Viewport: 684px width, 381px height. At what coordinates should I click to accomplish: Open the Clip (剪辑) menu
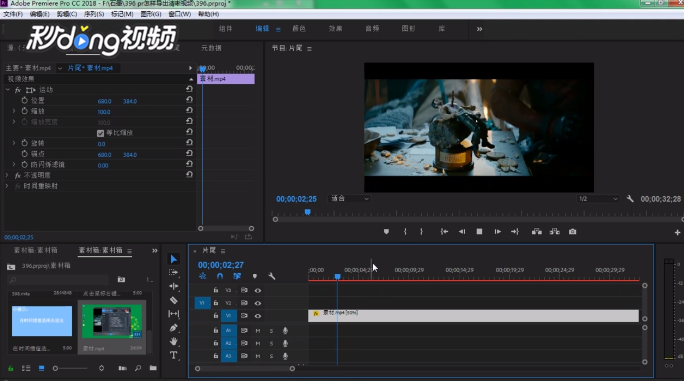click(67, 14)
